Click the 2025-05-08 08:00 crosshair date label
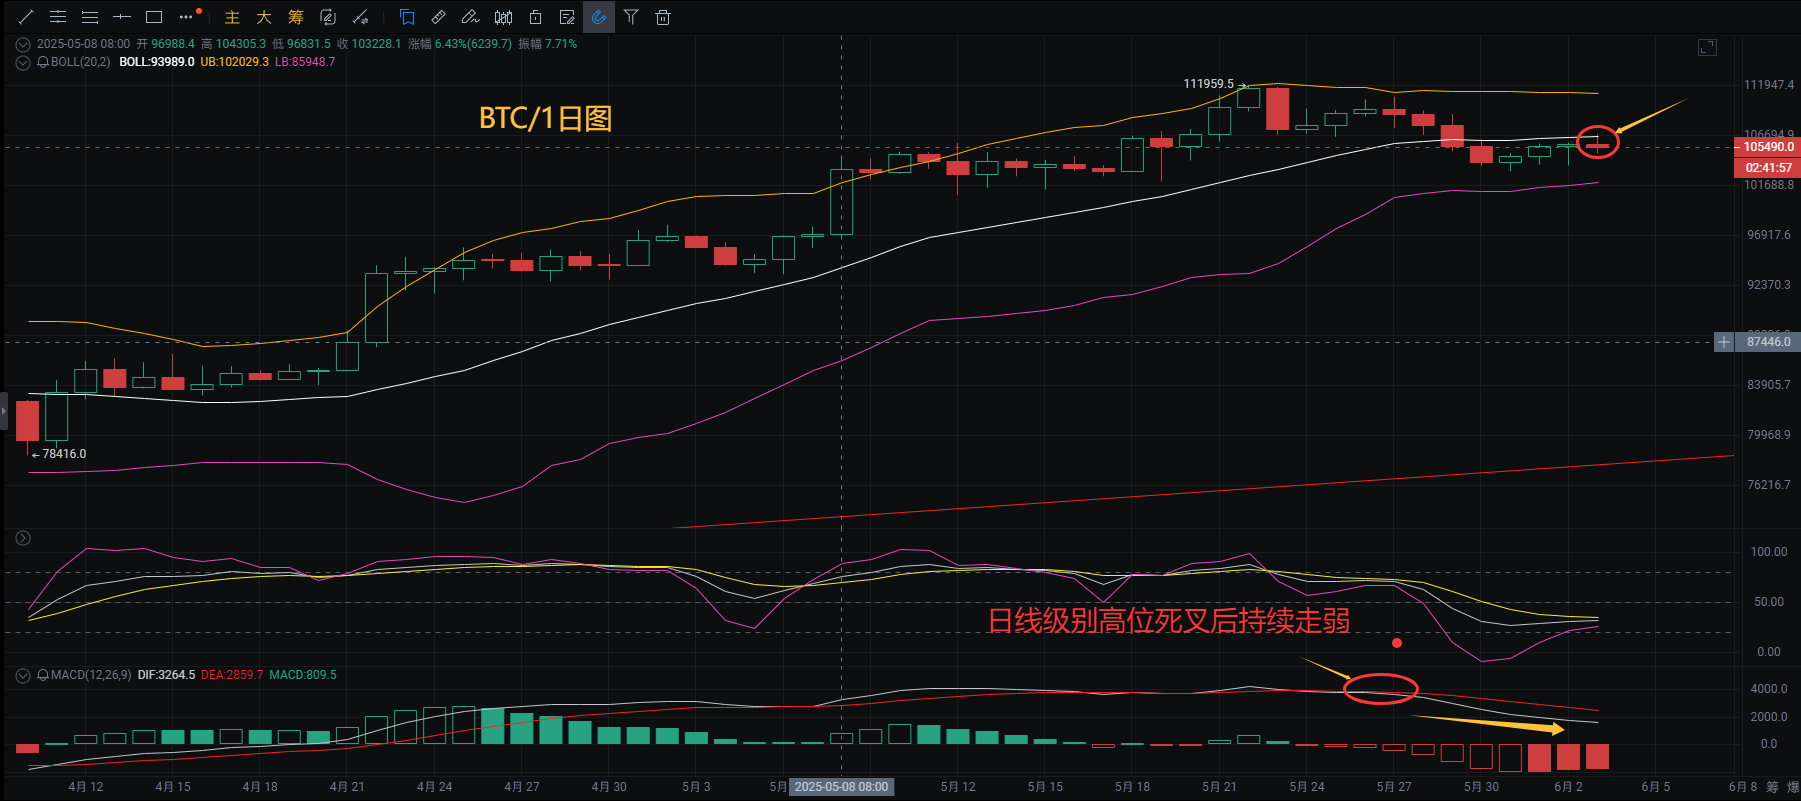 coord(841,787)
